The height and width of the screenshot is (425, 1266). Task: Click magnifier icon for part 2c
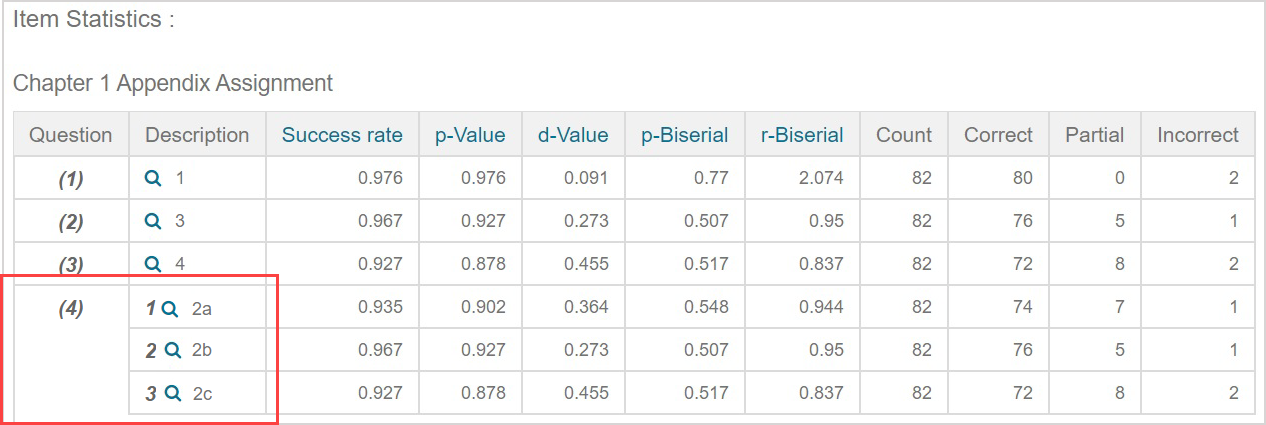[x=172, y=394]
